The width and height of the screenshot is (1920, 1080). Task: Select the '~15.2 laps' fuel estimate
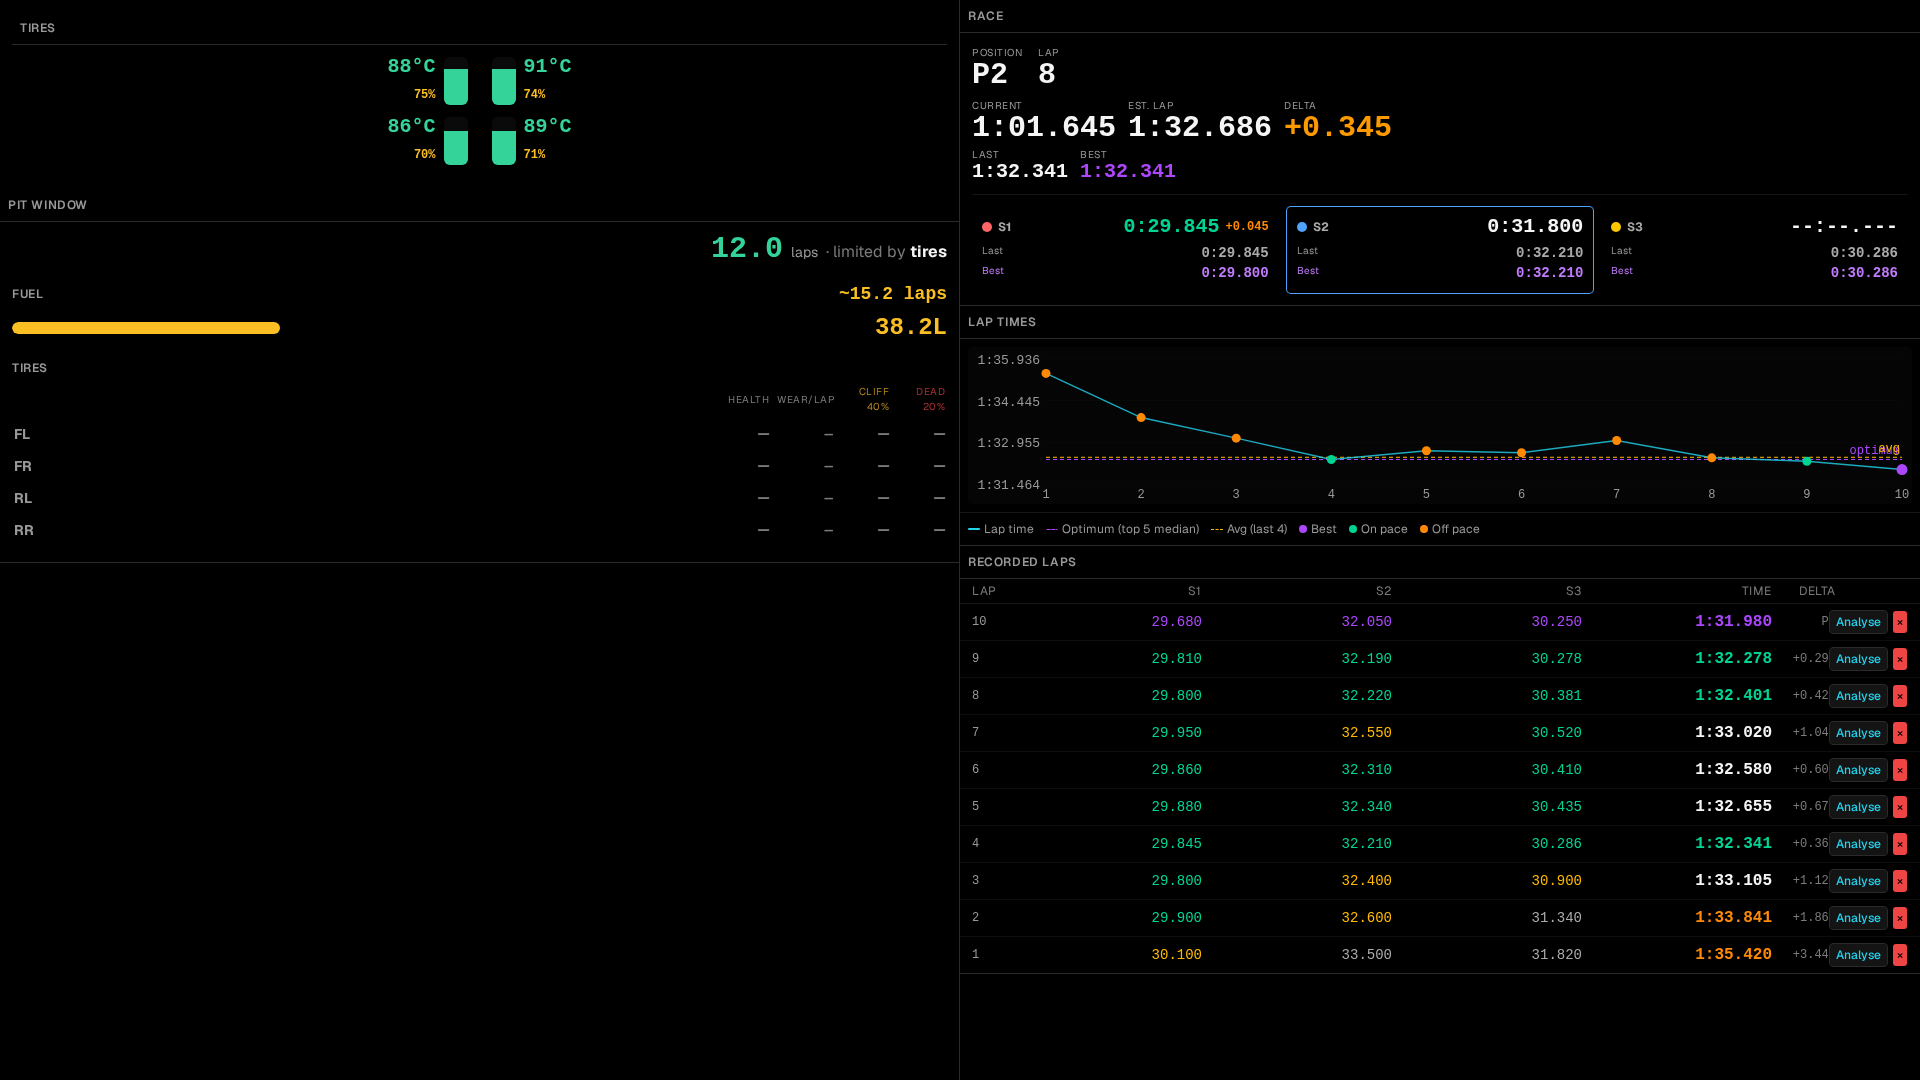coord(893,294)
